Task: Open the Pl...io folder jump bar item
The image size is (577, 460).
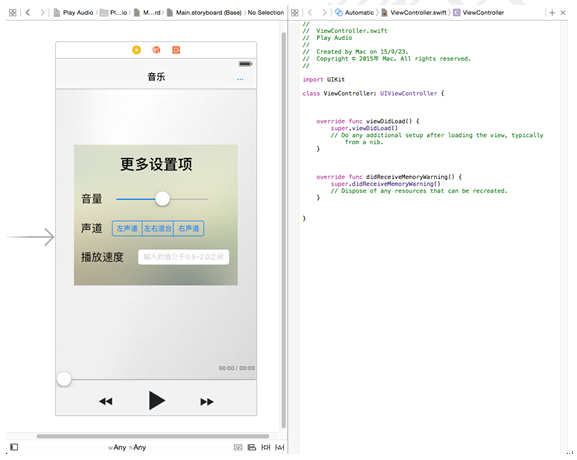Action: (x=114, y=13)
